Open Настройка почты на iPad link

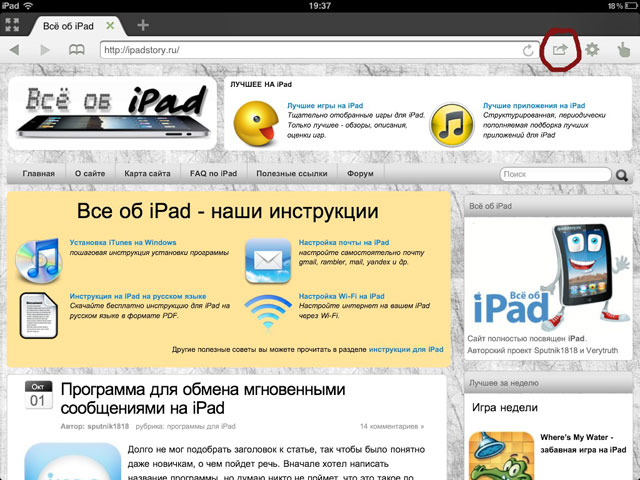click(x=344, y=242)
